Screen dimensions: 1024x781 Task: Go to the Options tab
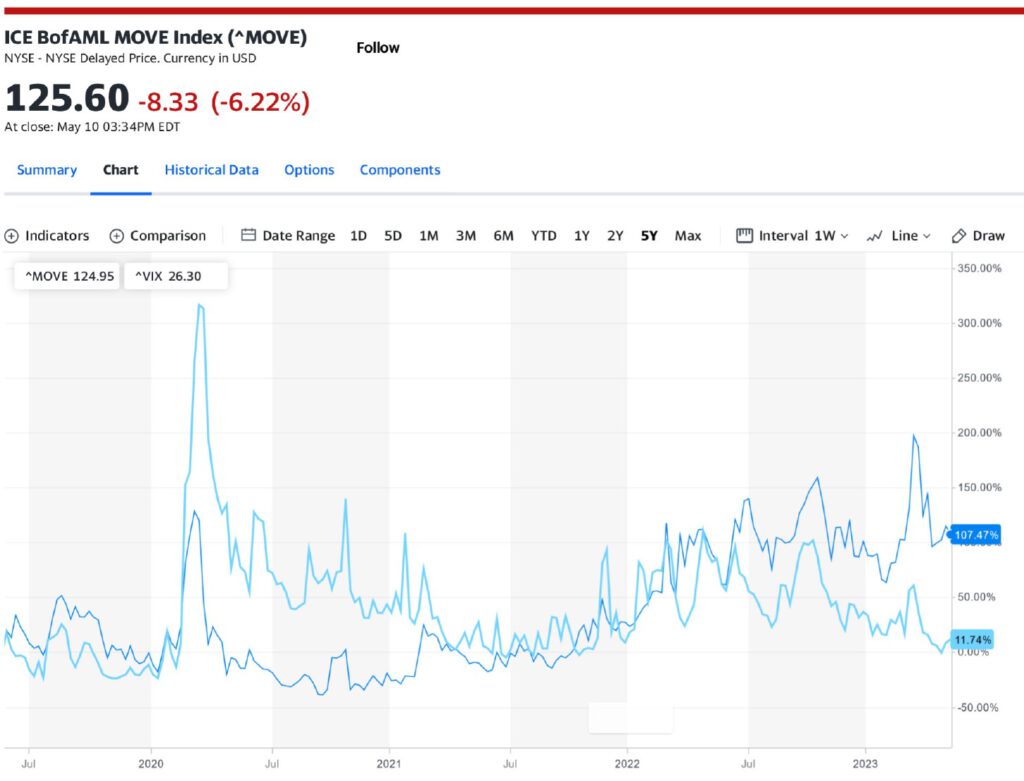point(309,170)
